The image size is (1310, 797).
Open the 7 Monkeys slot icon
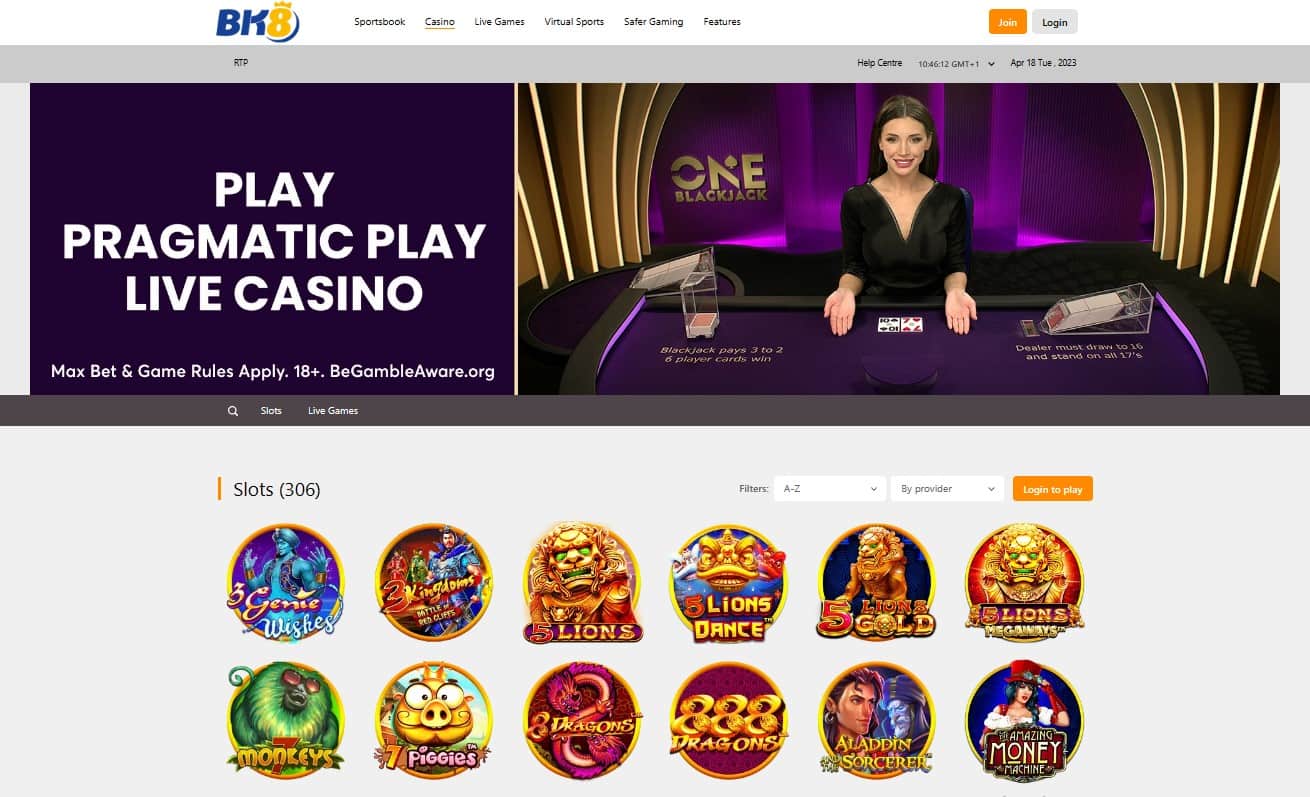pyautogui.click(x=286, y=720)
